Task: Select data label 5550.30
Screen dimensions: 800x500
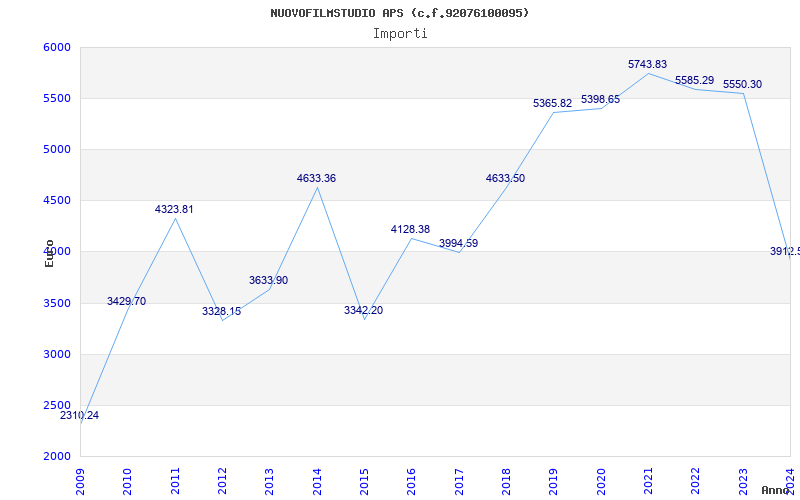Action: coord(742,85)
